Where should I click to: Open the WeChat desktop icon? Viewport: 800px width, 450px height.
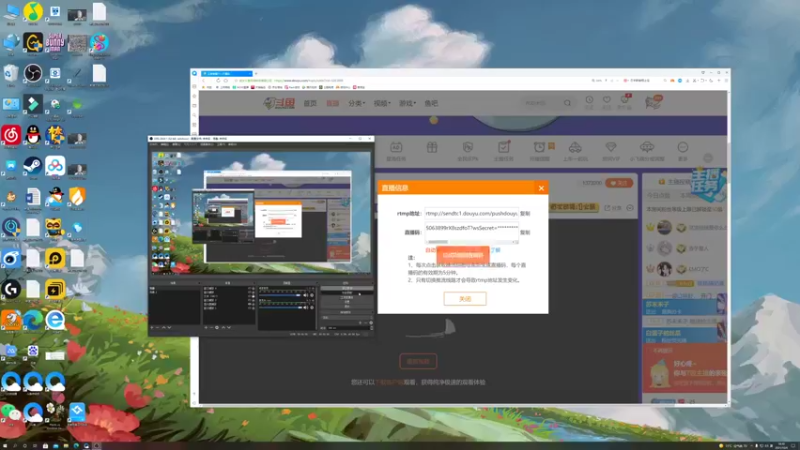pos(11,412)
